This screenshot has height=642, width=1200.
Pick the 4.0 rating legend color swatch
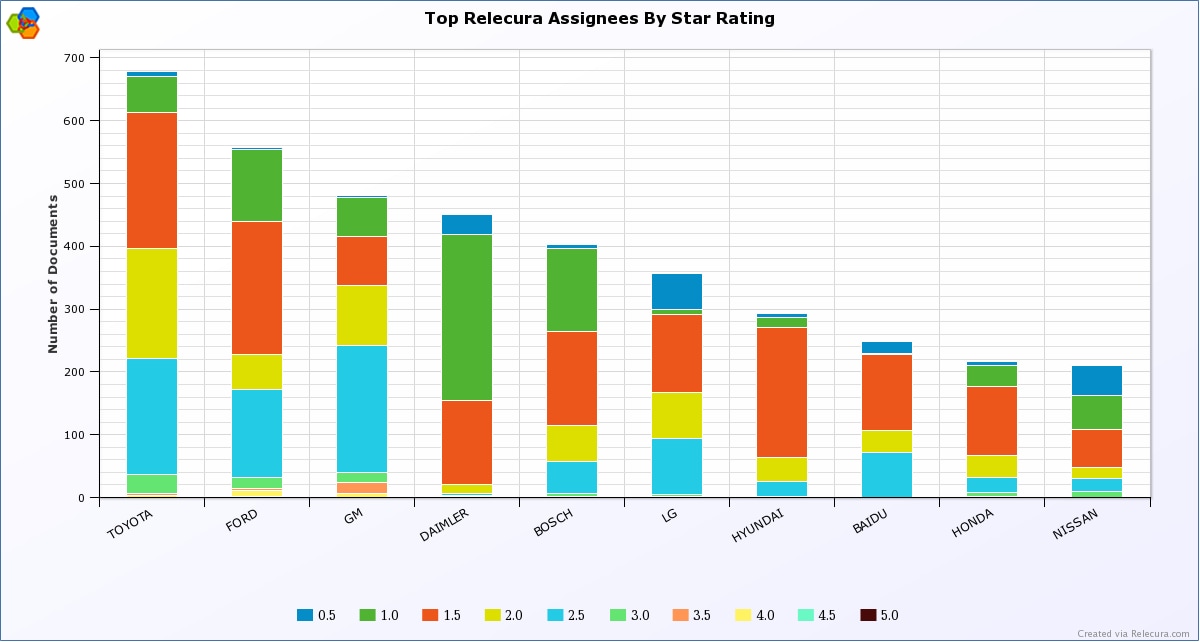click(744, 615)
